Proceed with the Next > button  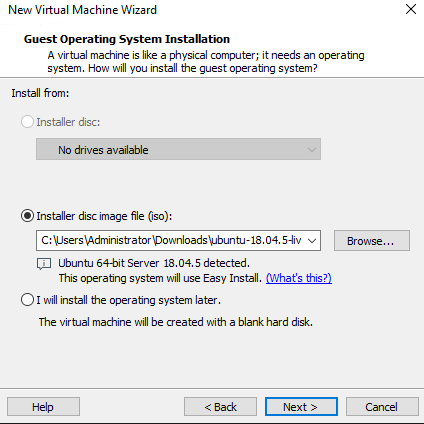pyautogui.click(x=301, y=407)
